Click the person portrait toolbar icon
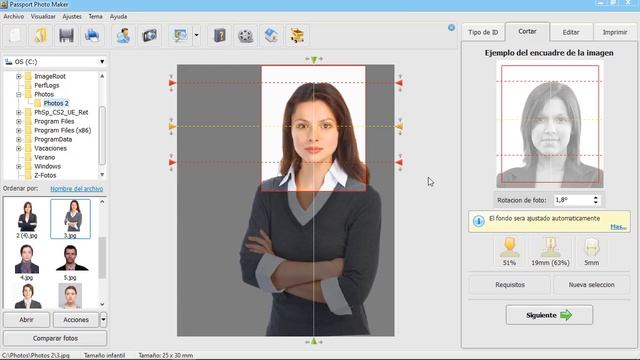Viewport: 640px width, 360px height. [123, 36]
